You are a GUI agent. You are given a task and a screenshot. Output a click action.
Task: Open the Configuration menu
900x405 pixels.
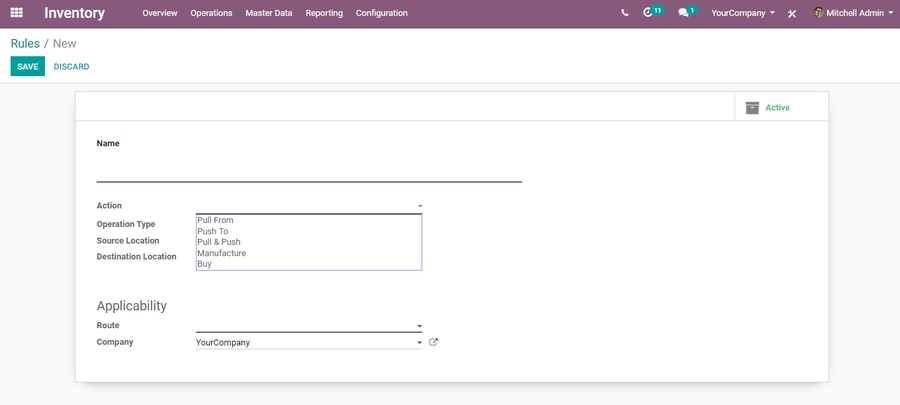381,13
